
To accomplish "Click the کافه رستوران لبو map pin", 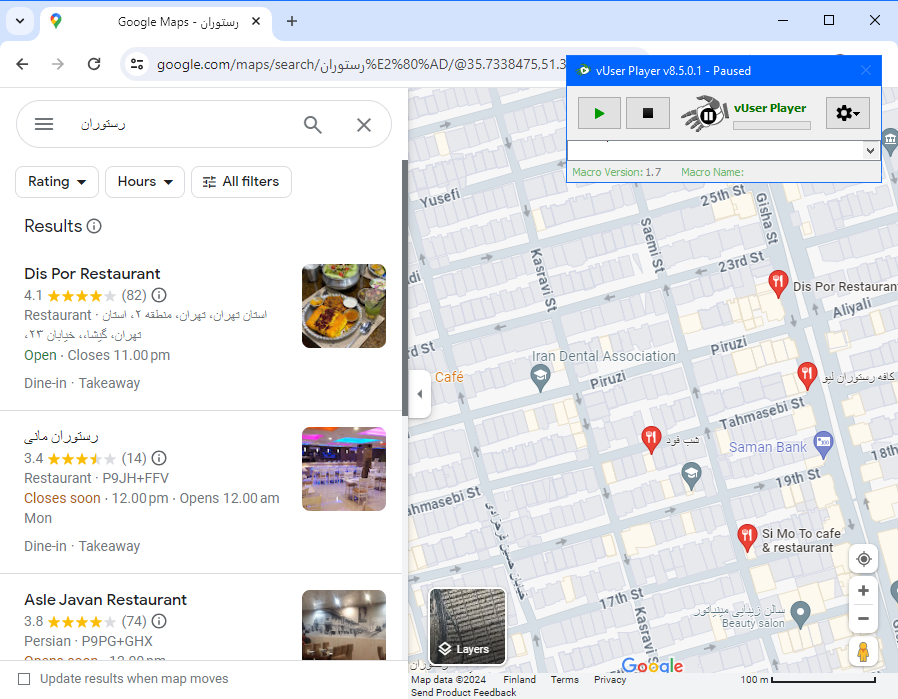I will pos(807,376).
